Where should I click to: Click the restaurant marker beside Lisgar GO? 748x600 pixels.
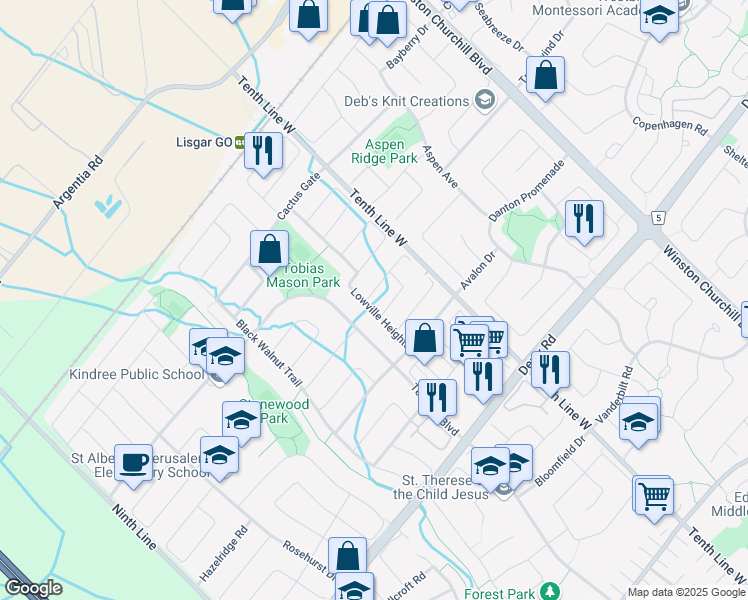point(263,152)
